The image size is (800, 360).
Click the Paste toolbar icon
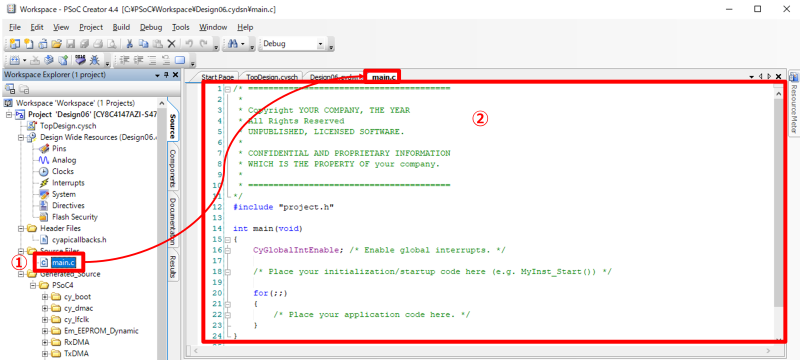tap(158, 44)
